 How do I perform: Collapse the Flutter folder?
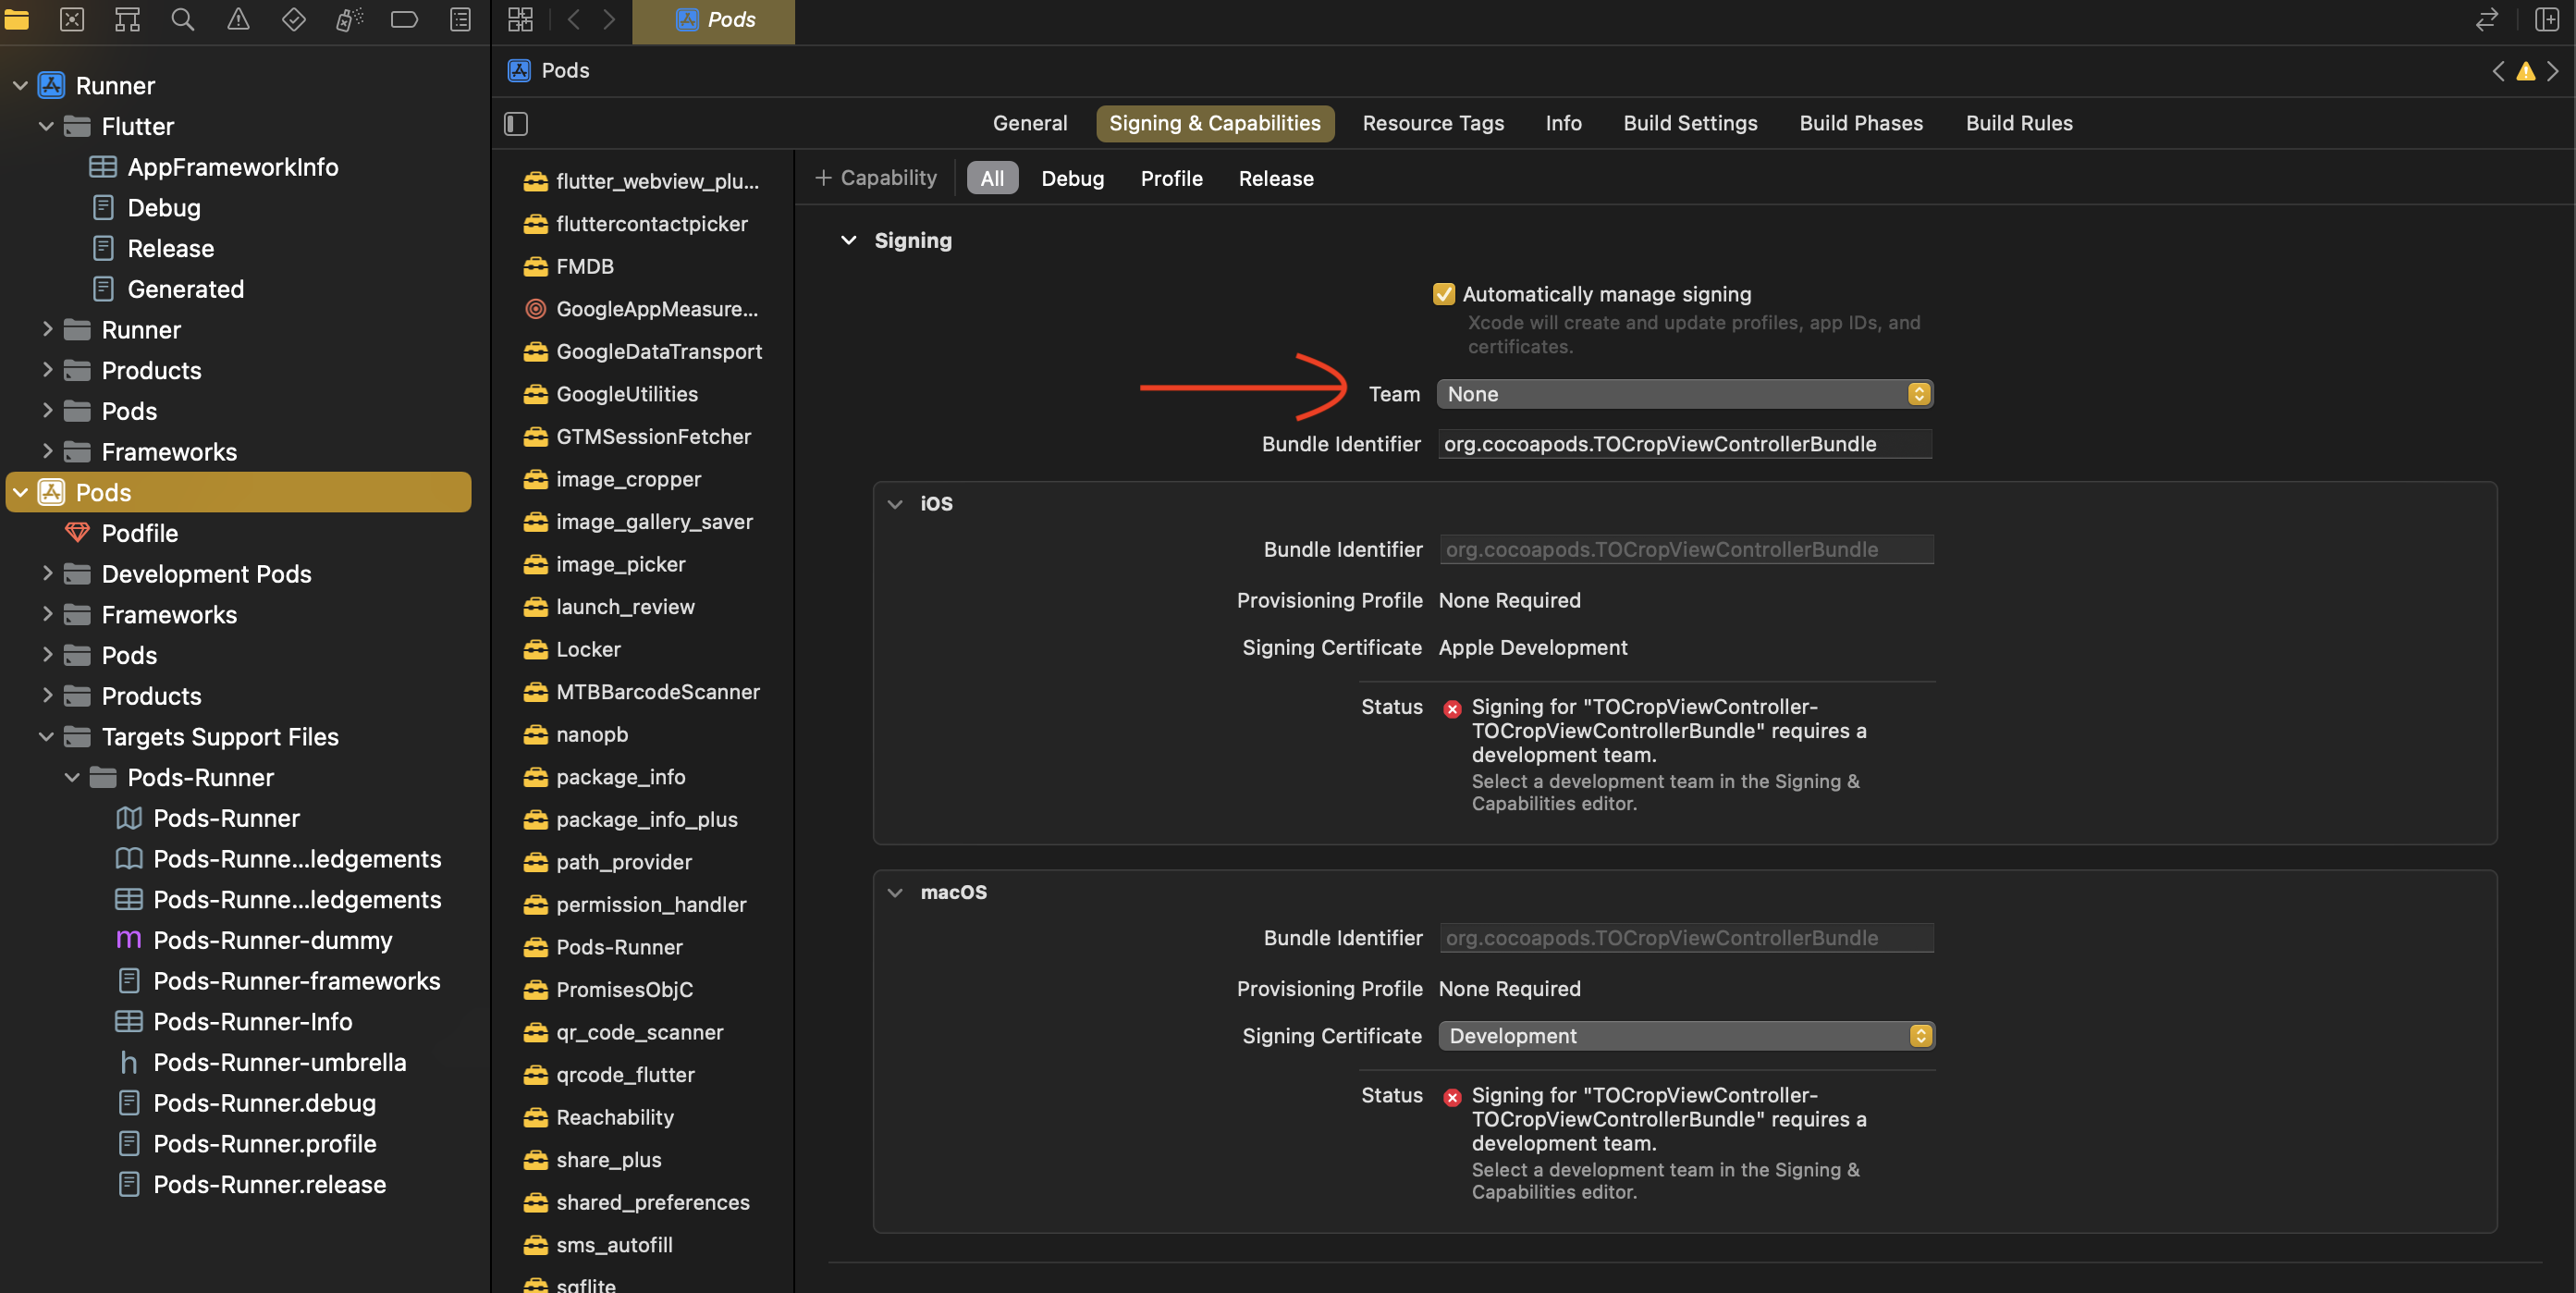click(x=46, y=126)
